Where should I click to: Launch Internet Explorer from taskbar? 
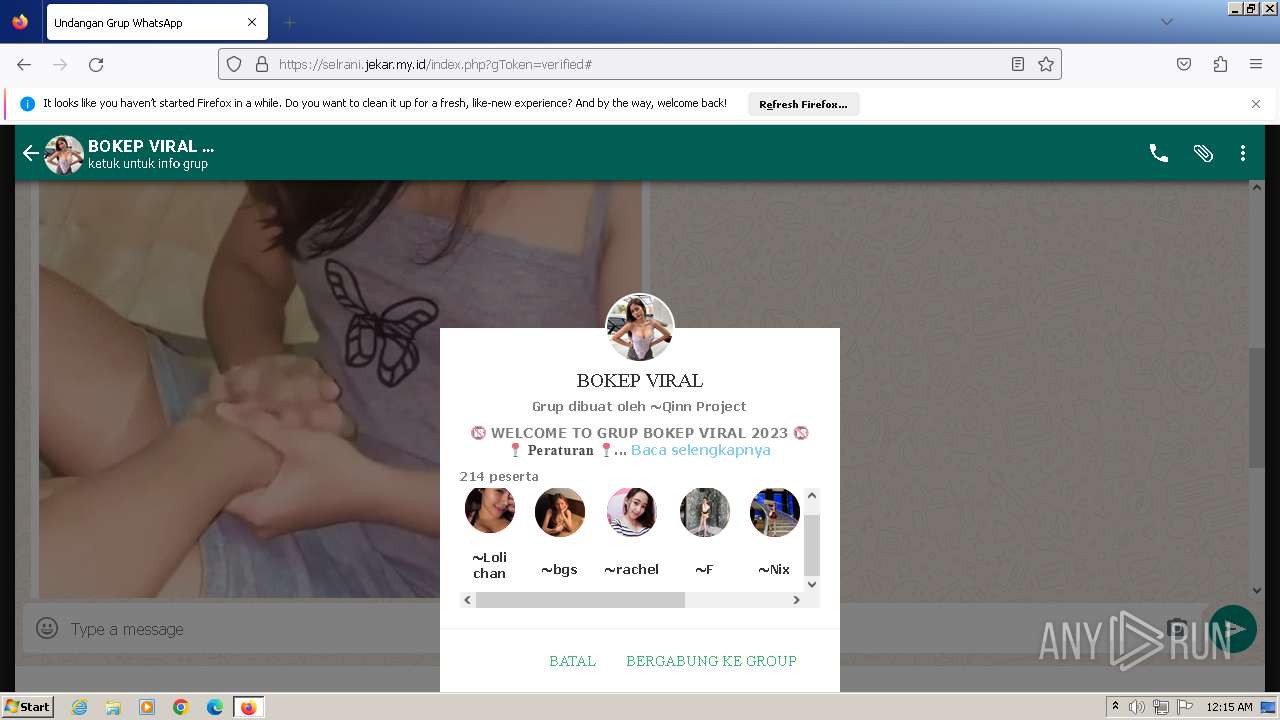pyautogui.click(x=79, y=707)
